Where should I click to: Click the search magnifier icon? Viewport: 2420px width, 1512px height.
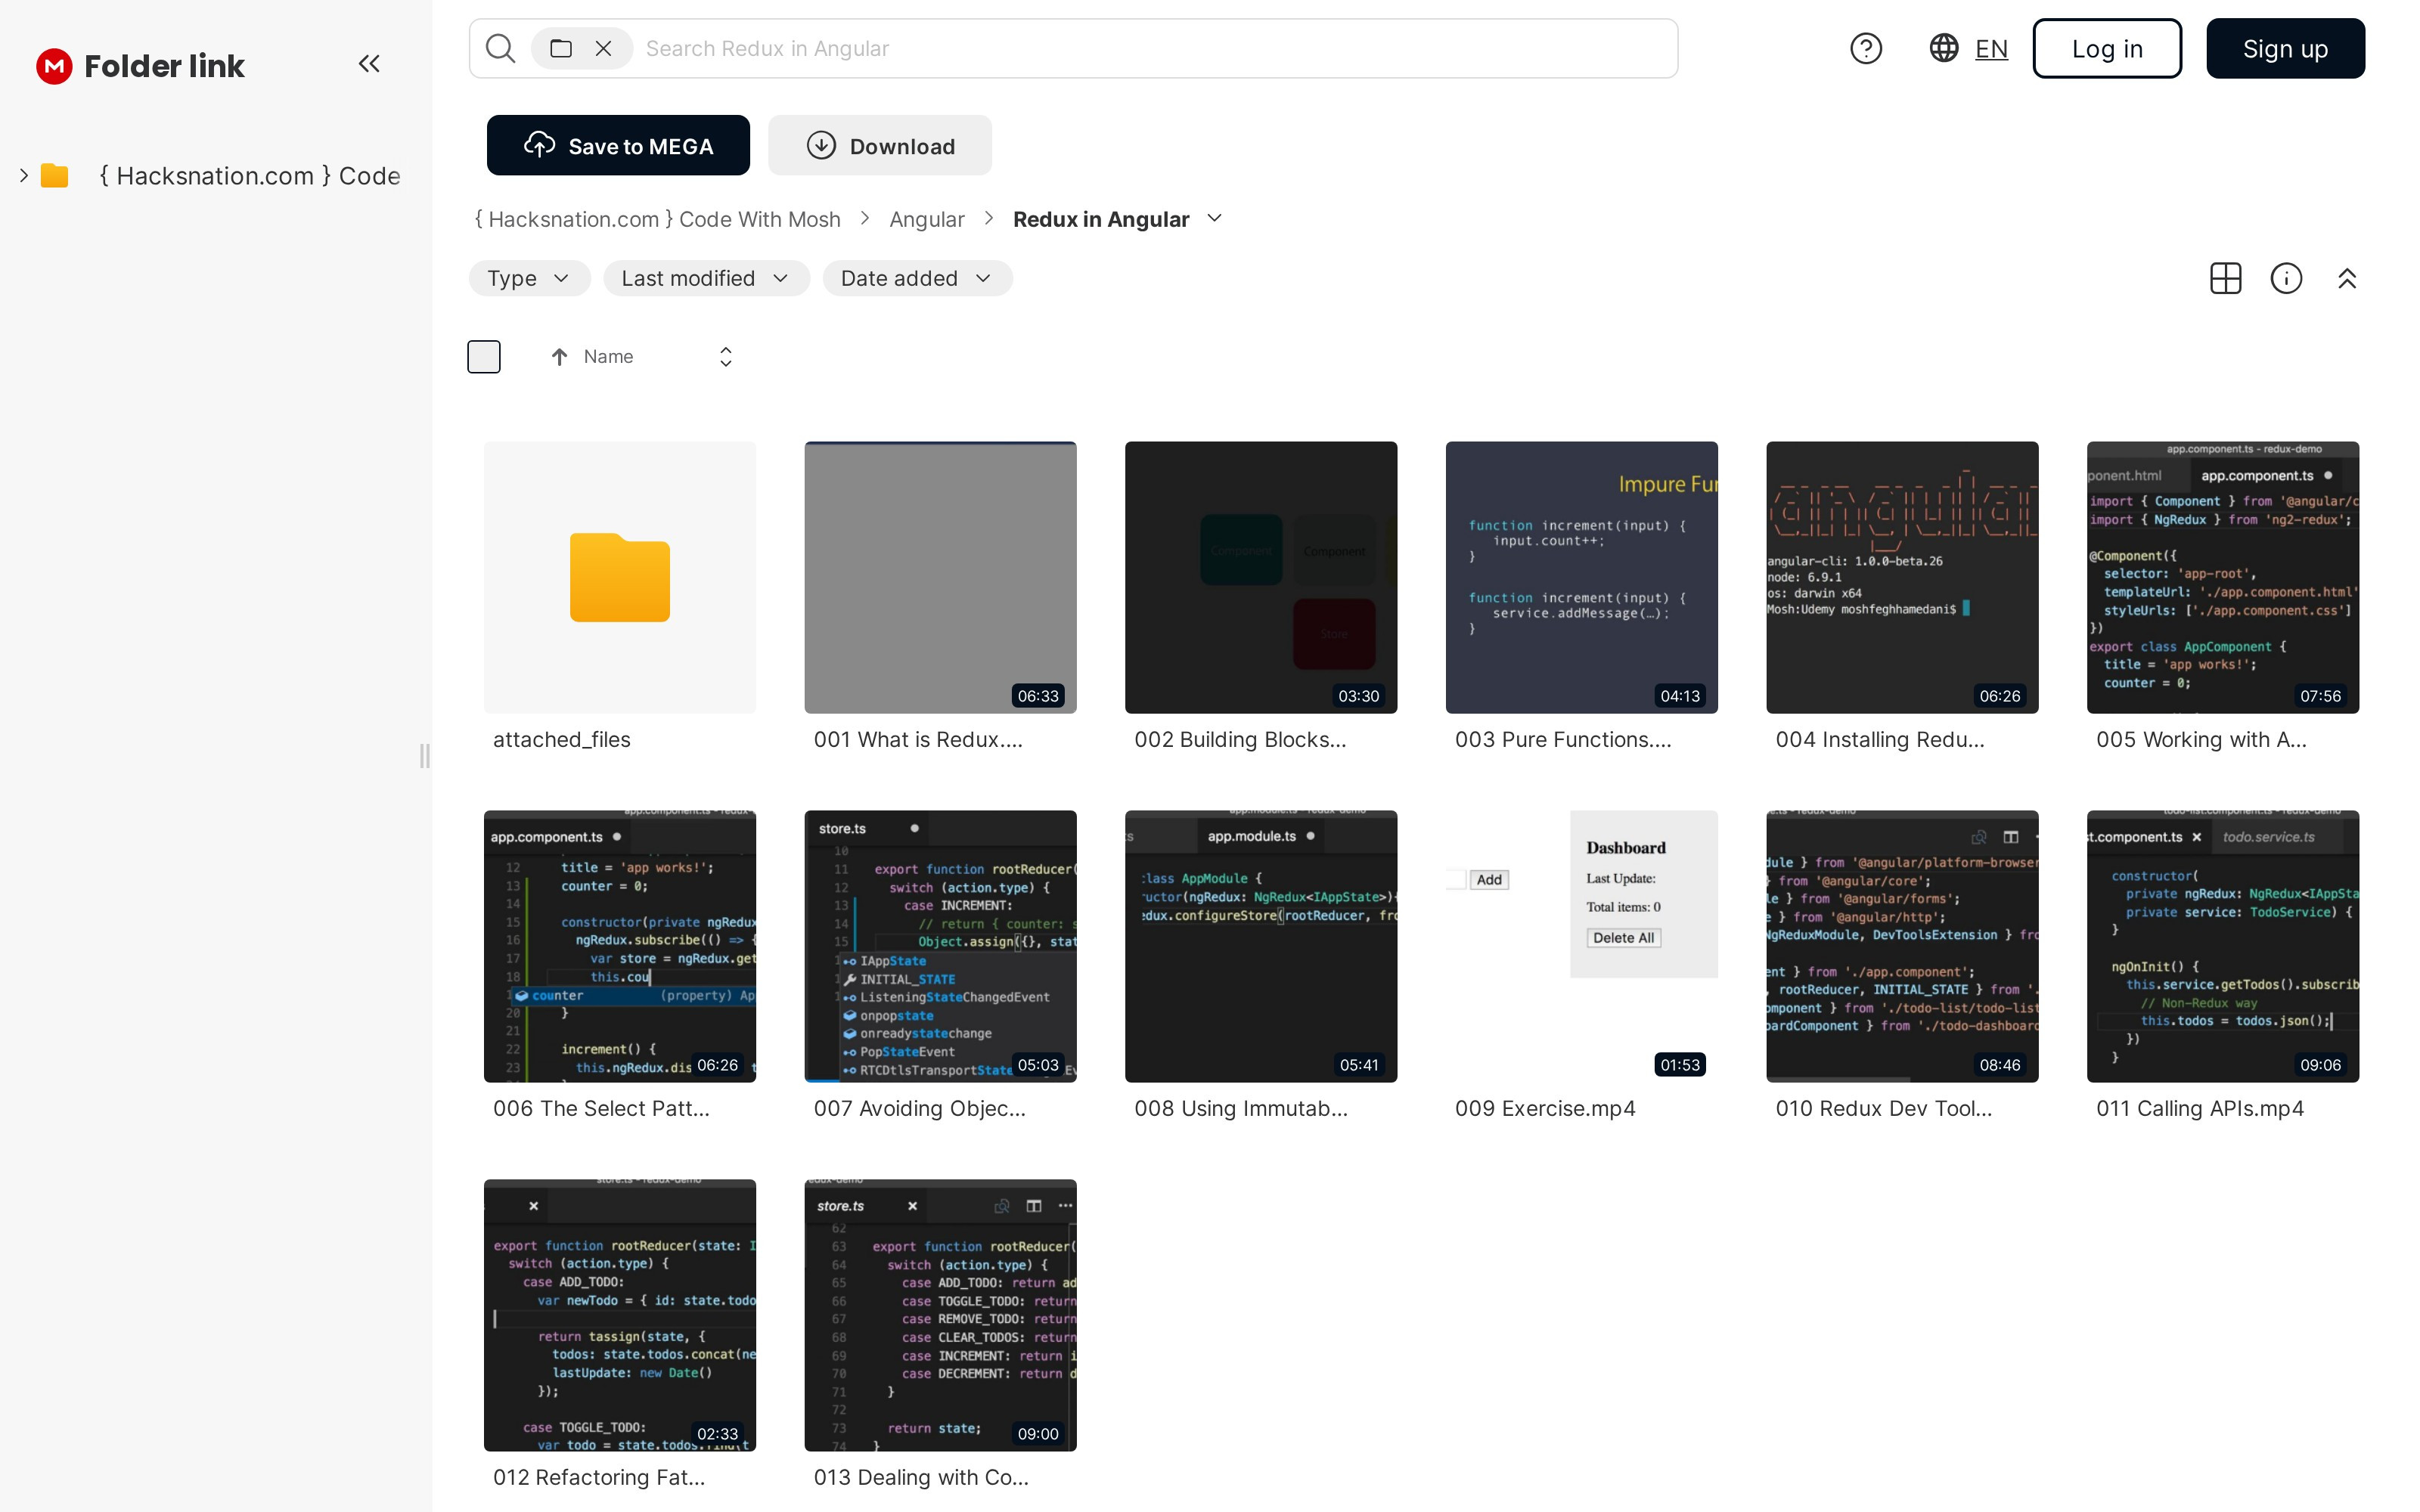click(x=500, y=48)
